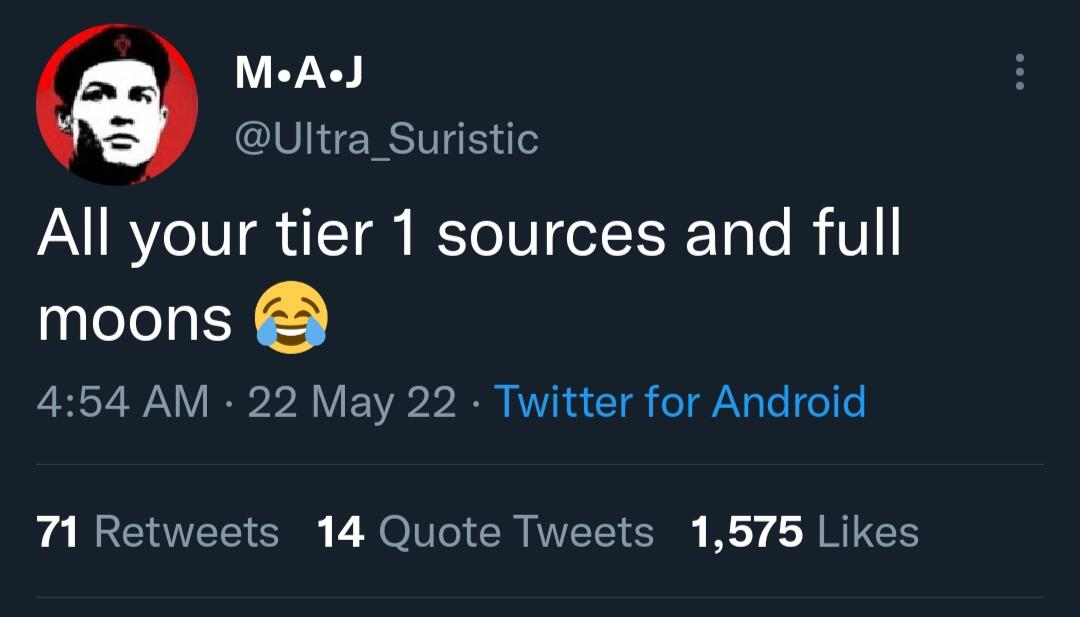Viewport: 1080px width, 617px height.
Task: Open the Quote Tweets list via its label
Action: coord(516,532)
